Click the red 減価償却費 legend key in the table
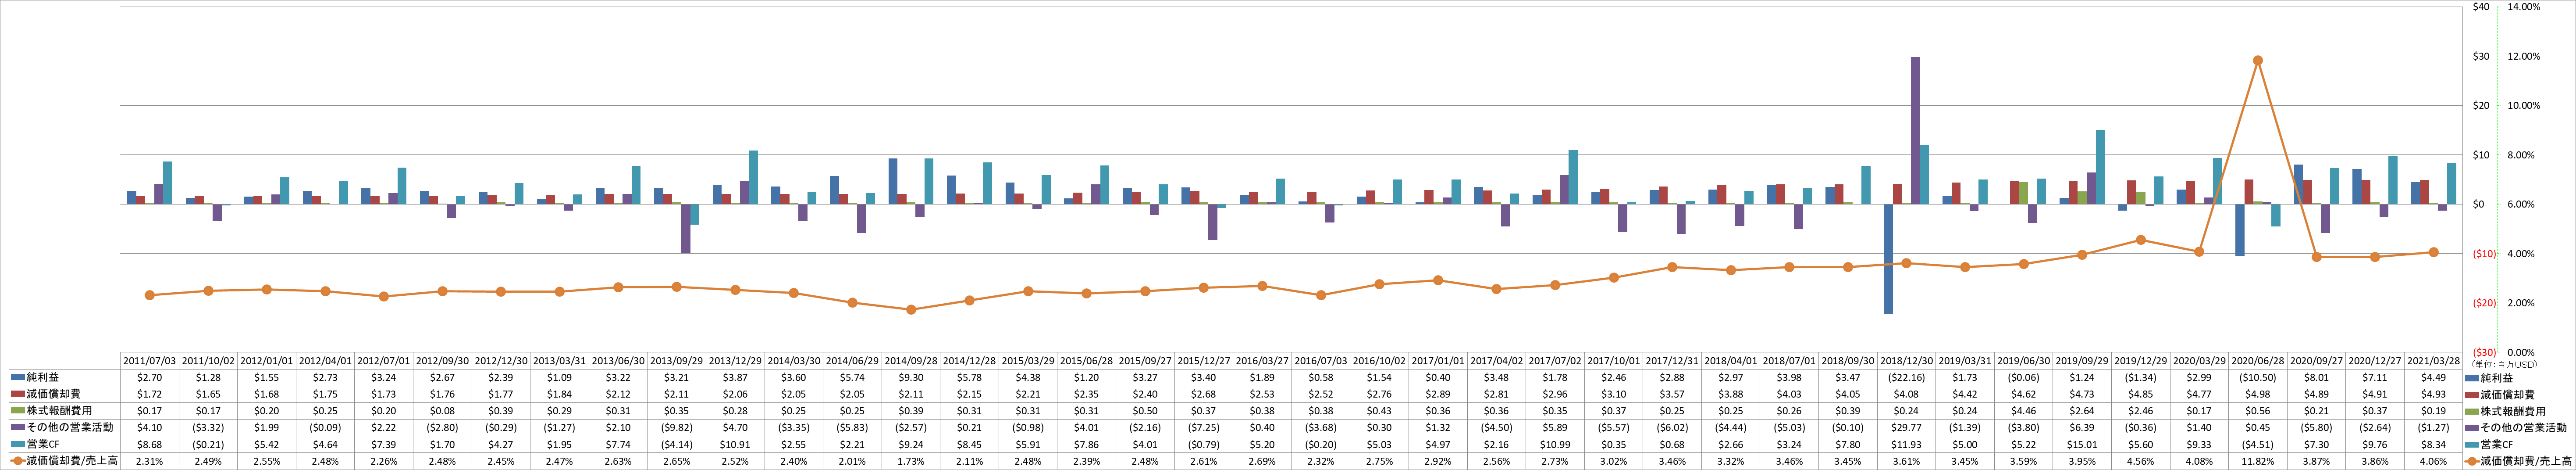Image resolution: width=2576 pixels, height=470 pixels. (x=17, y=394)
